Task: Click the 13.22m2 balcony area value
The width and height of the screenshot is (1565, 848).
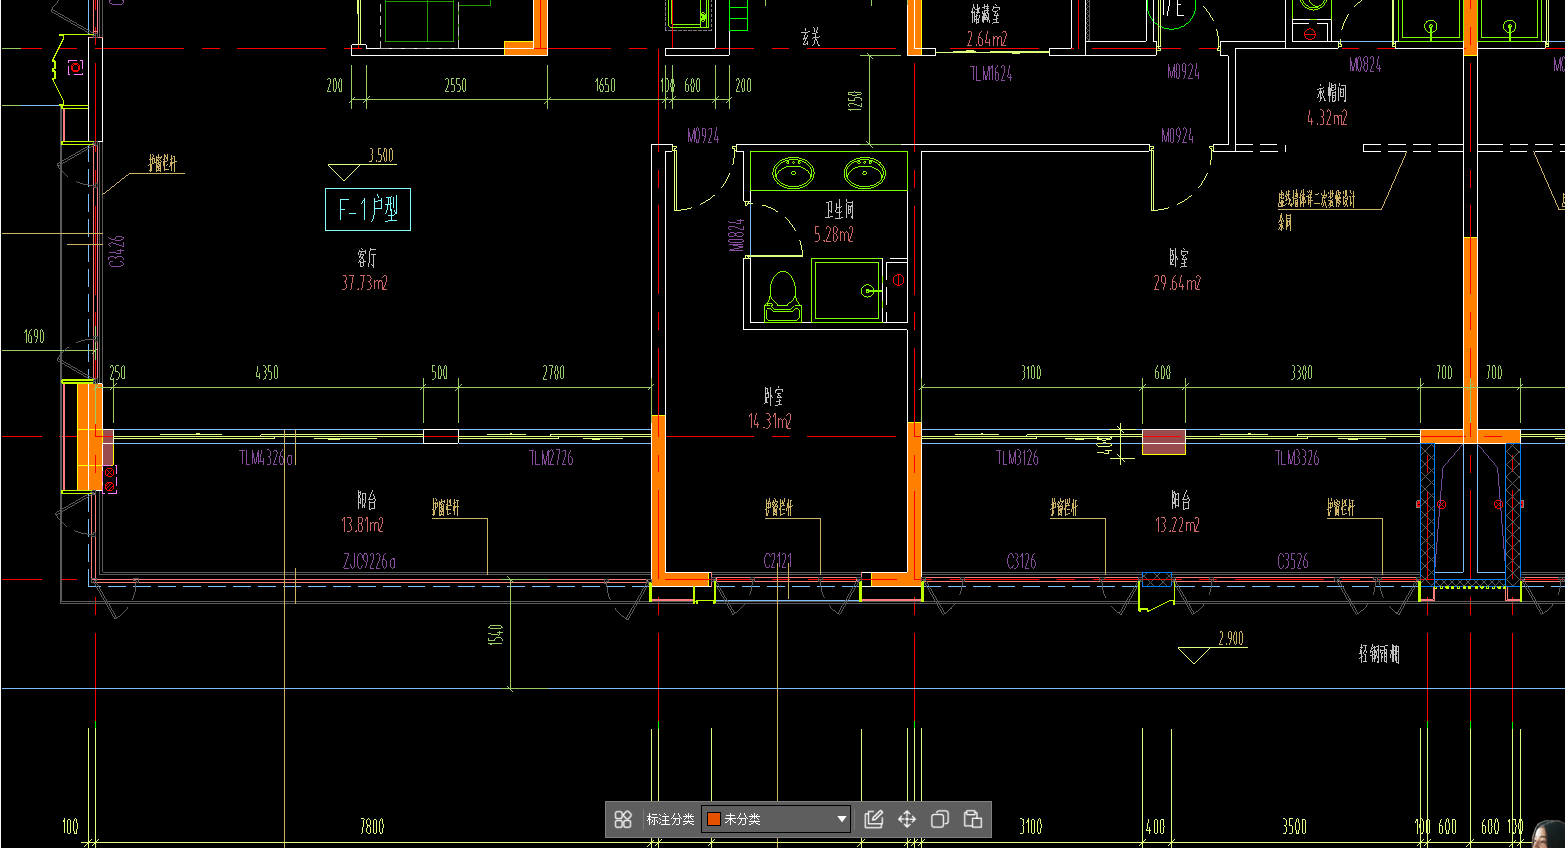Action: pos(1177,525)
